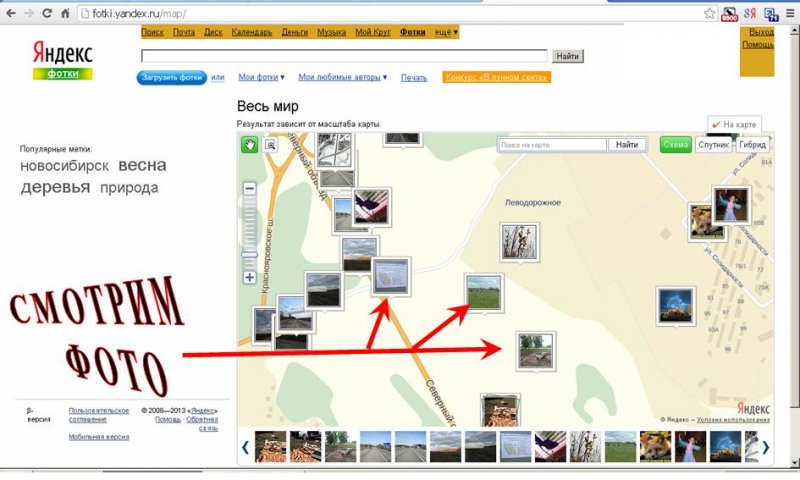This screenshot has width=800, height=480.
Task: Open the Печать link
Action: coord(414,78)
